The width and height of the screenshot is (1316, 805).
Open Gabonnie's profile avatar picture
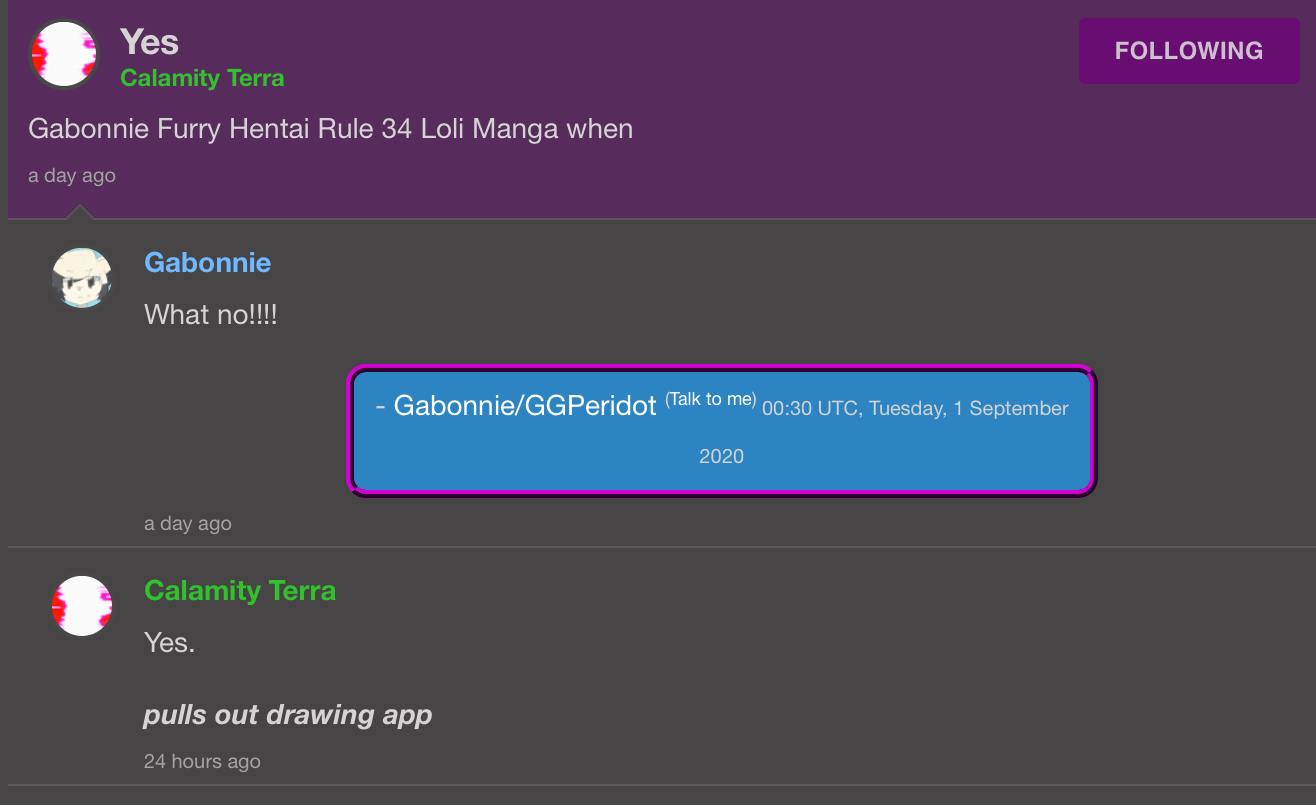[82, 278]
